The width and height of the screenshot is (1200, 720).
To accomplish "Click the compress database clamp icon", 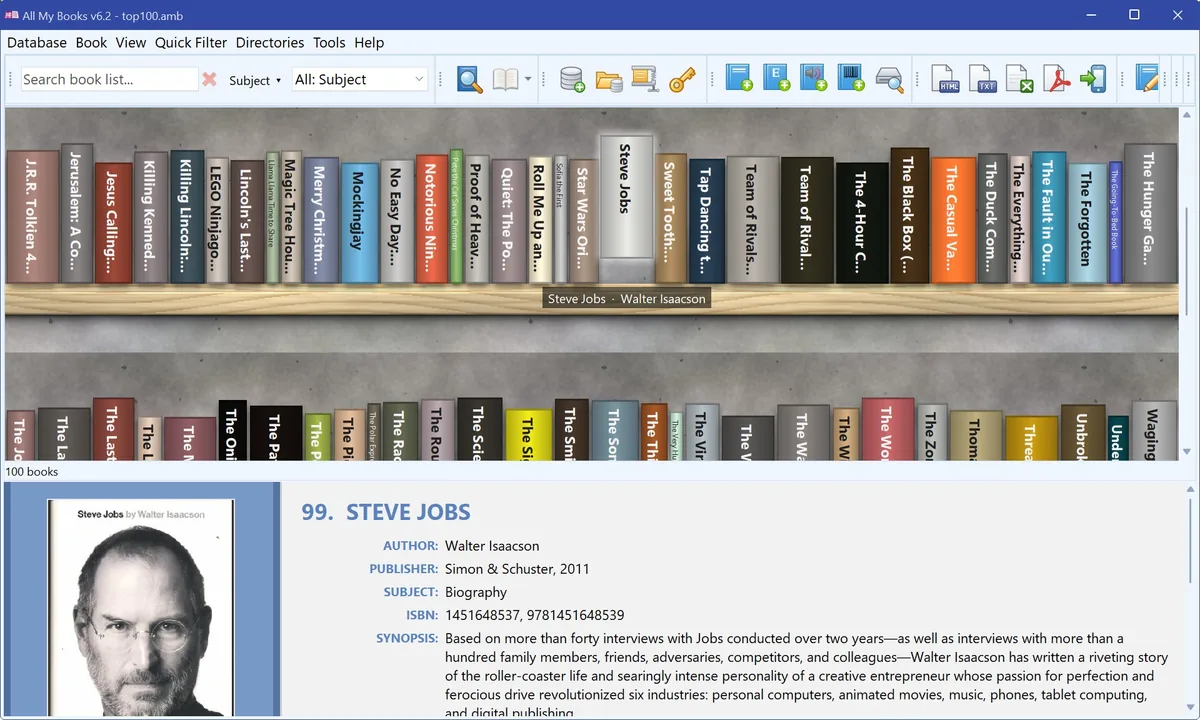I will coord(645,80).
